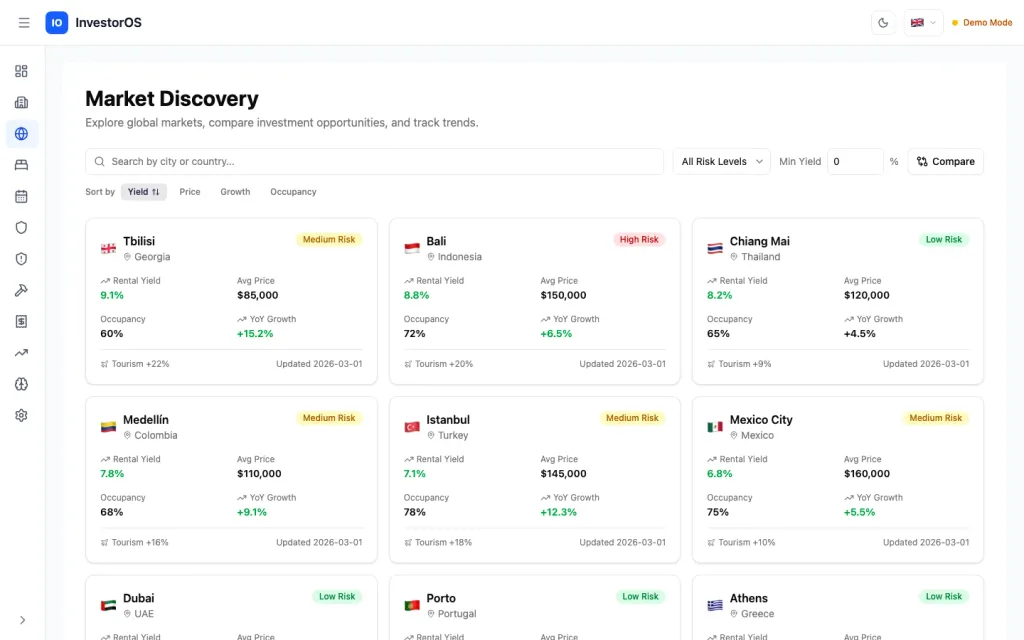Open the shield alert sidebar icon
1024x640 pixels.
[x=22, y=259]
